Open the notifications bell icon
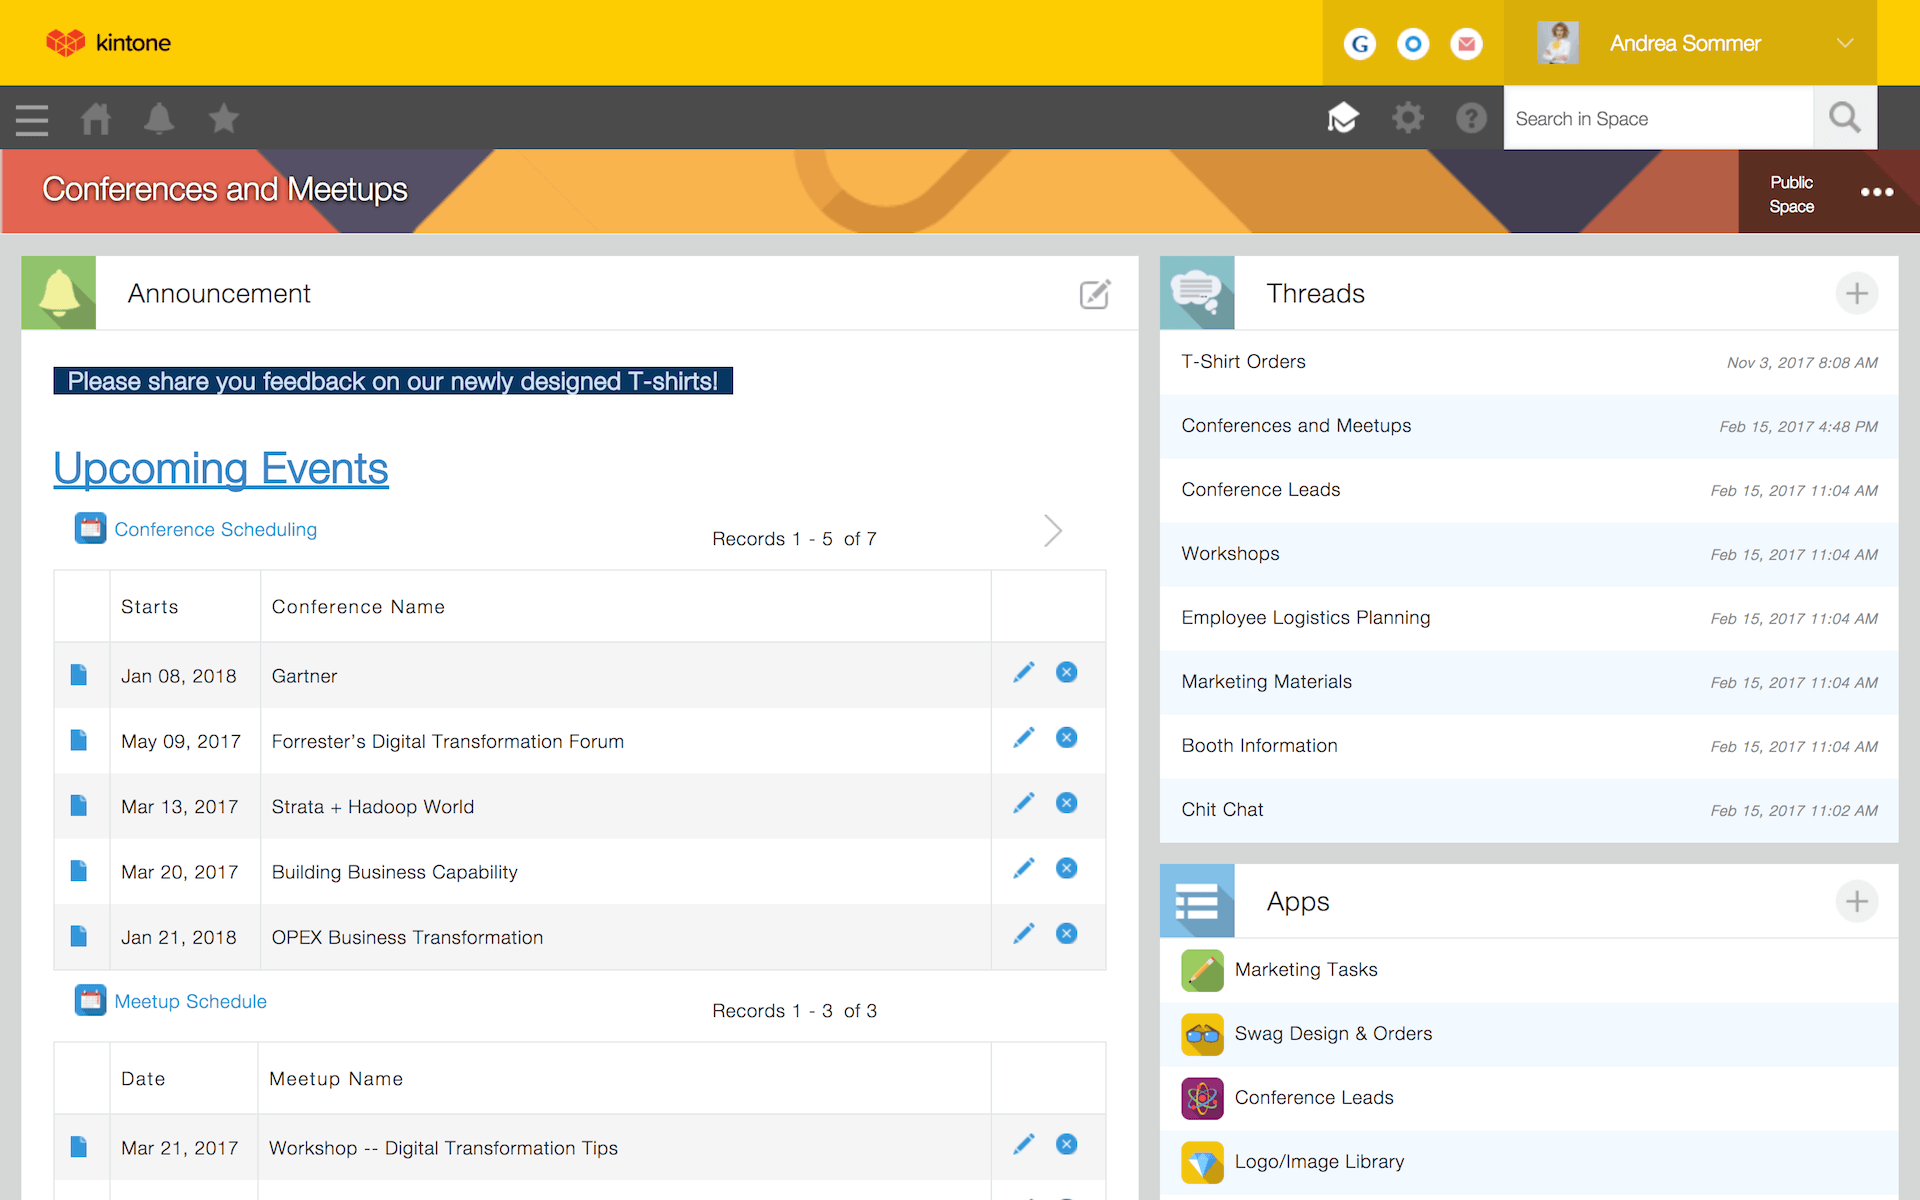Screen dimensions: 1920x1200 159,119
